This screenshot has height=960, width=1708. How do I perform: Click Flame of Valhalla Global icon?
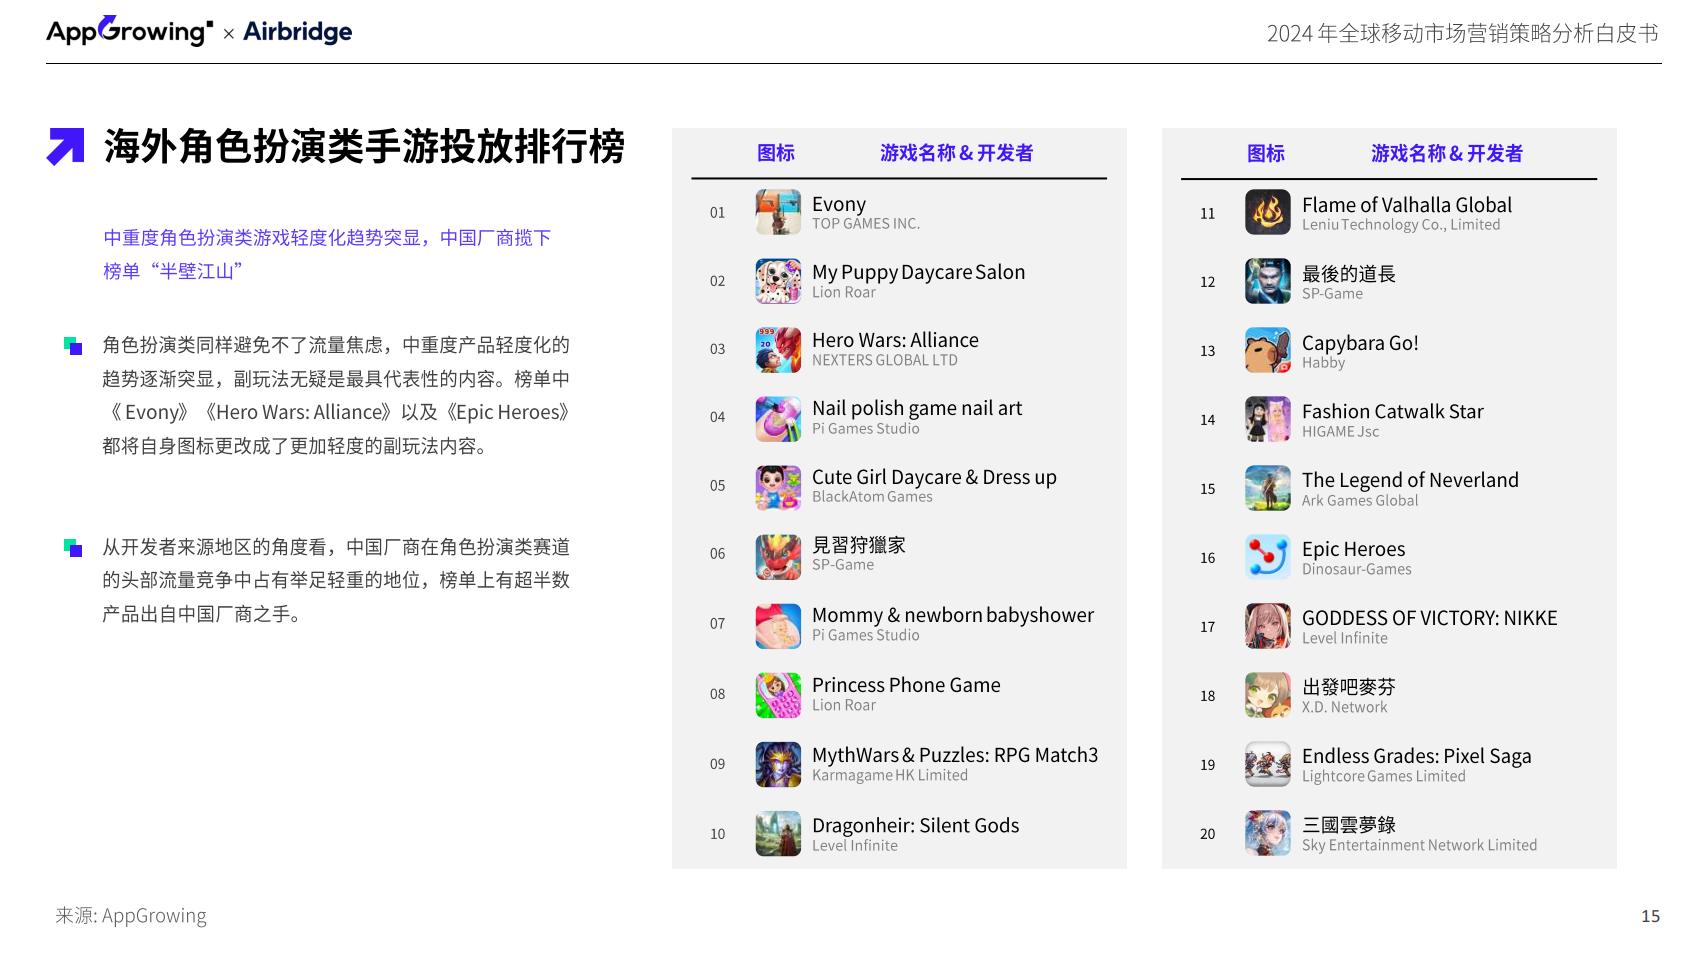1268,212
